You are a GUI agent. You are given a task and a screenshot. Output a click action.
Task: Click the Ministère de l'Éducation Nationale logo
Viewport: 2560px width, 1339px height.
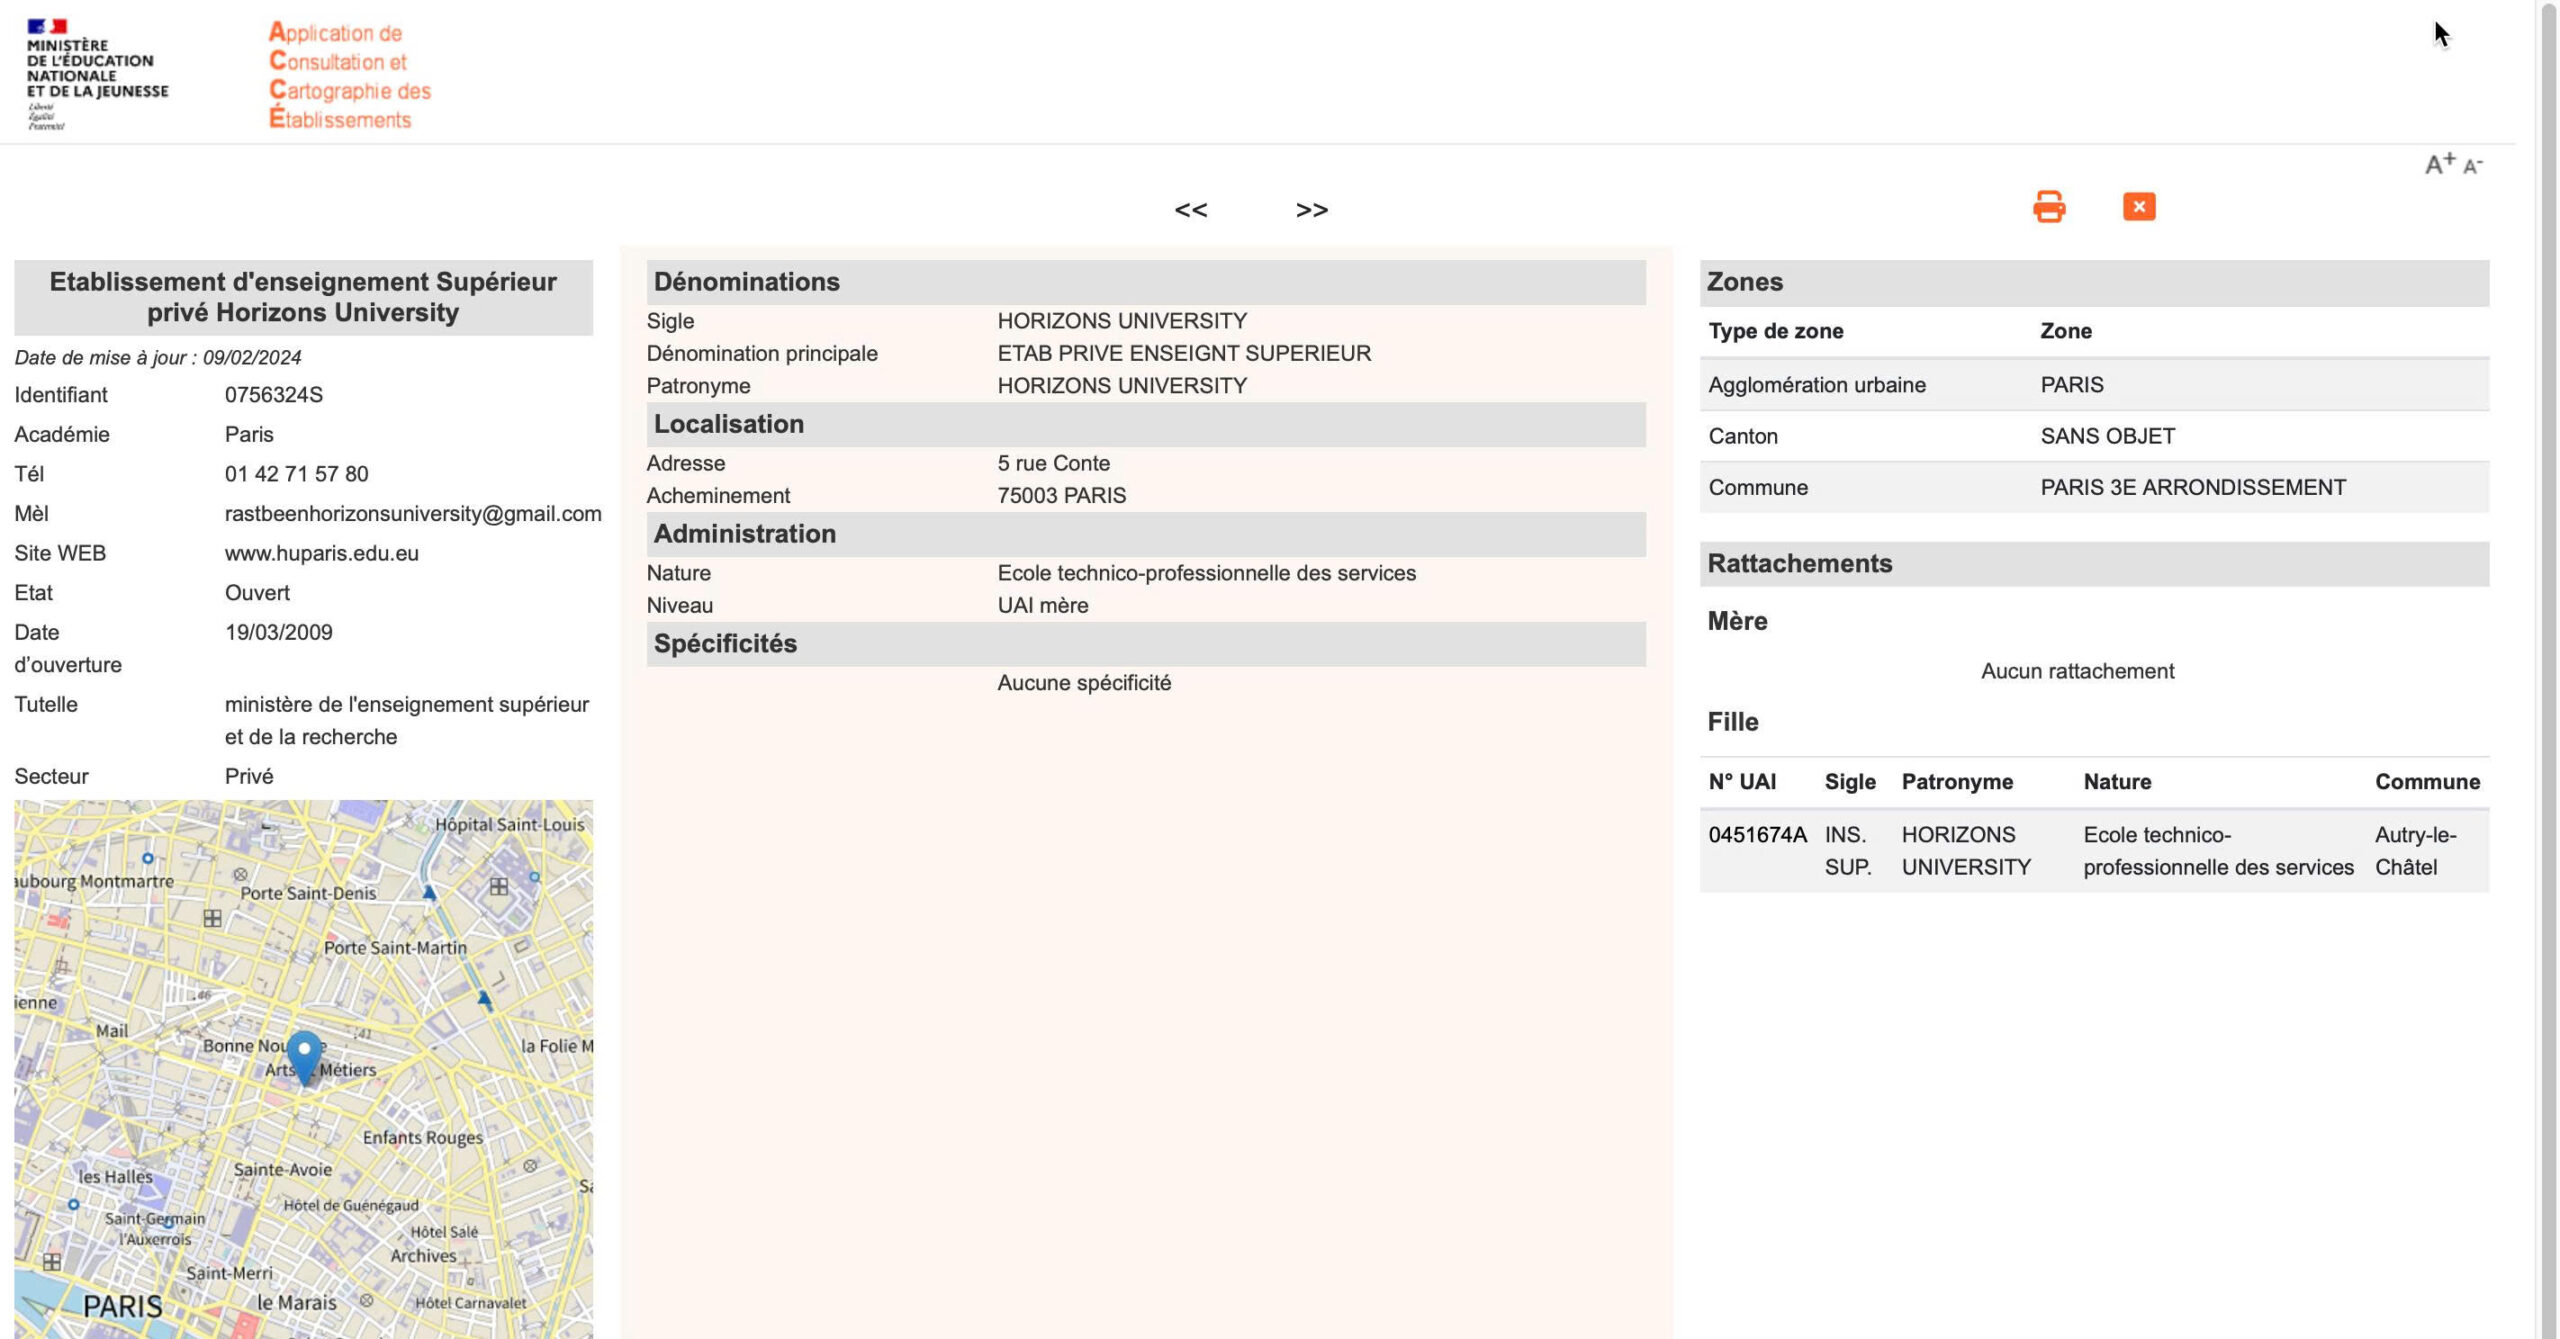[97, 73]
